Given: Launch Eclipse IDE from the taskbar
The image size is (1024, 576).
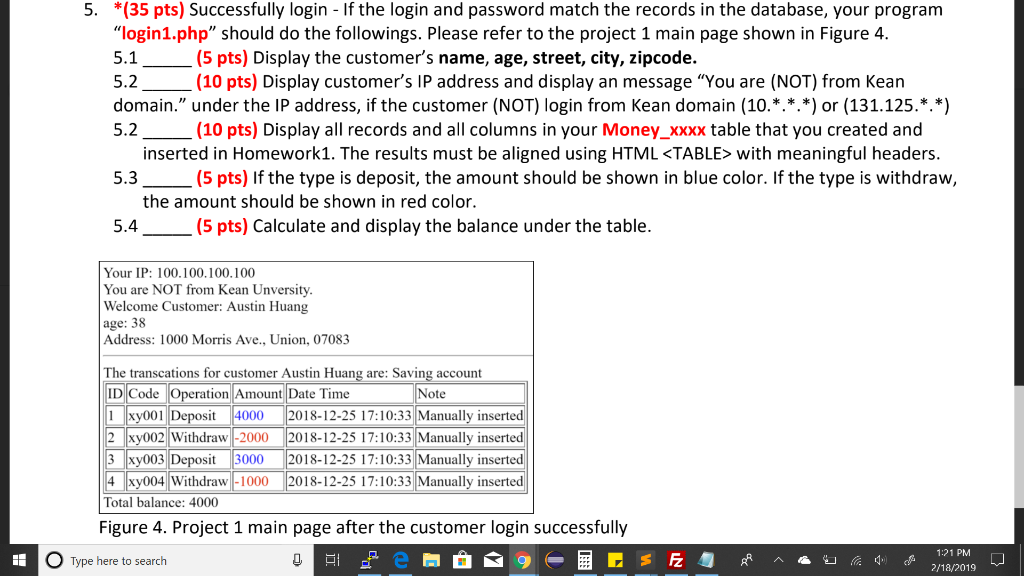Looking at the screenshot, I should click(x=554, y=560).
